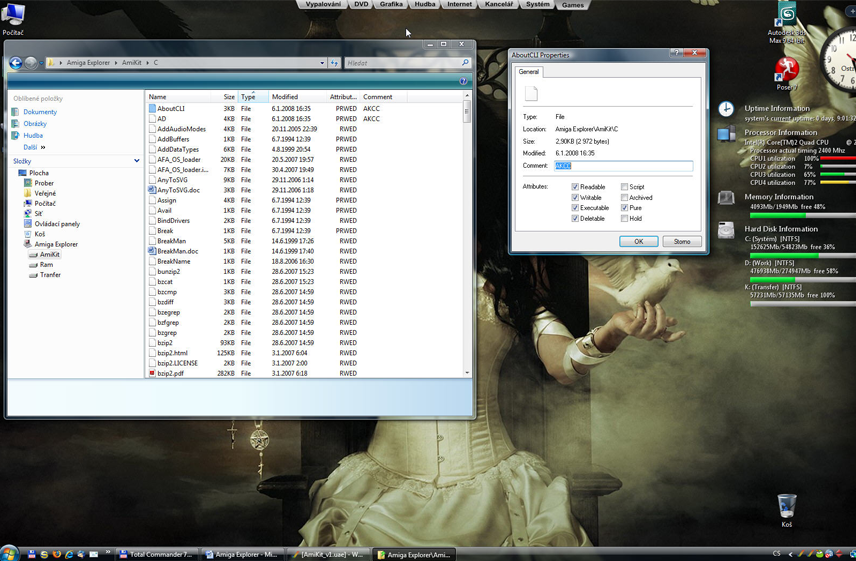Uncheck the Writable attribute
Viewport: 856px width, 561px height.
[575, 198]
